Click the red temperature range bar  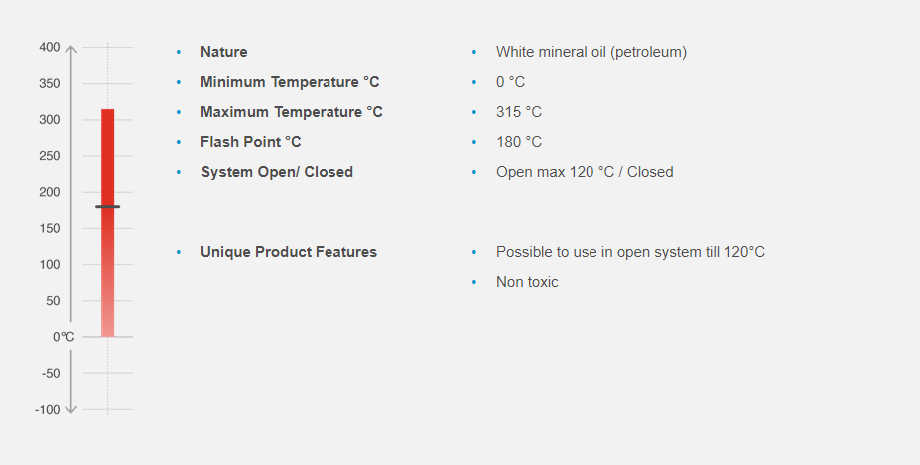click(x=107, y=260)
